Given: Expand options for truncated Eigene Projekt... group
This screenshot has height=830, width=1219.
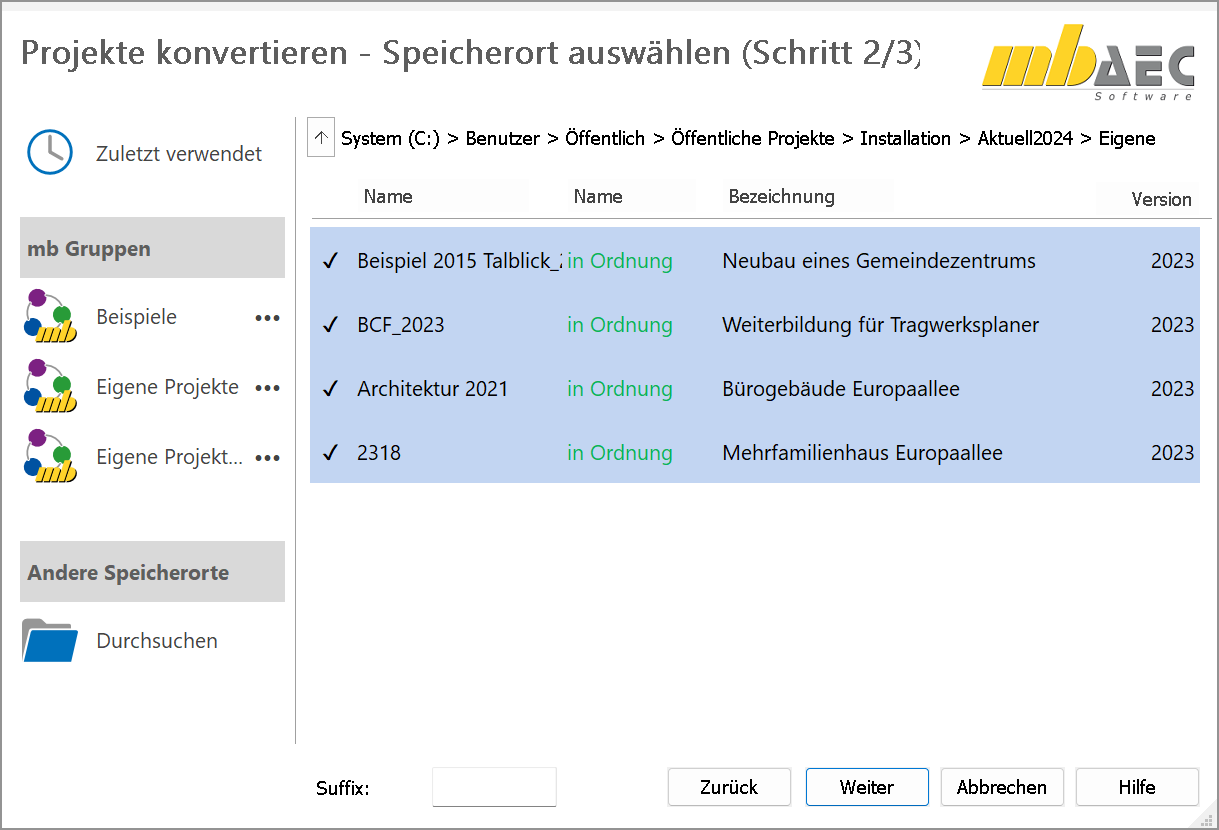Looking at the screenshot, I should (267, 458).
